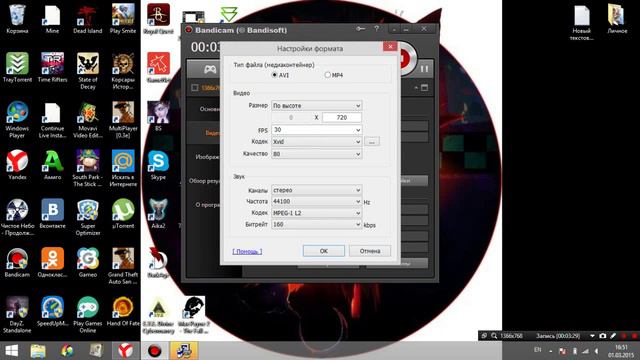The width and height of the screenshot is (640, 360).
Task: Open Play Smite shortcut
Action: click(x=123, y=19)
